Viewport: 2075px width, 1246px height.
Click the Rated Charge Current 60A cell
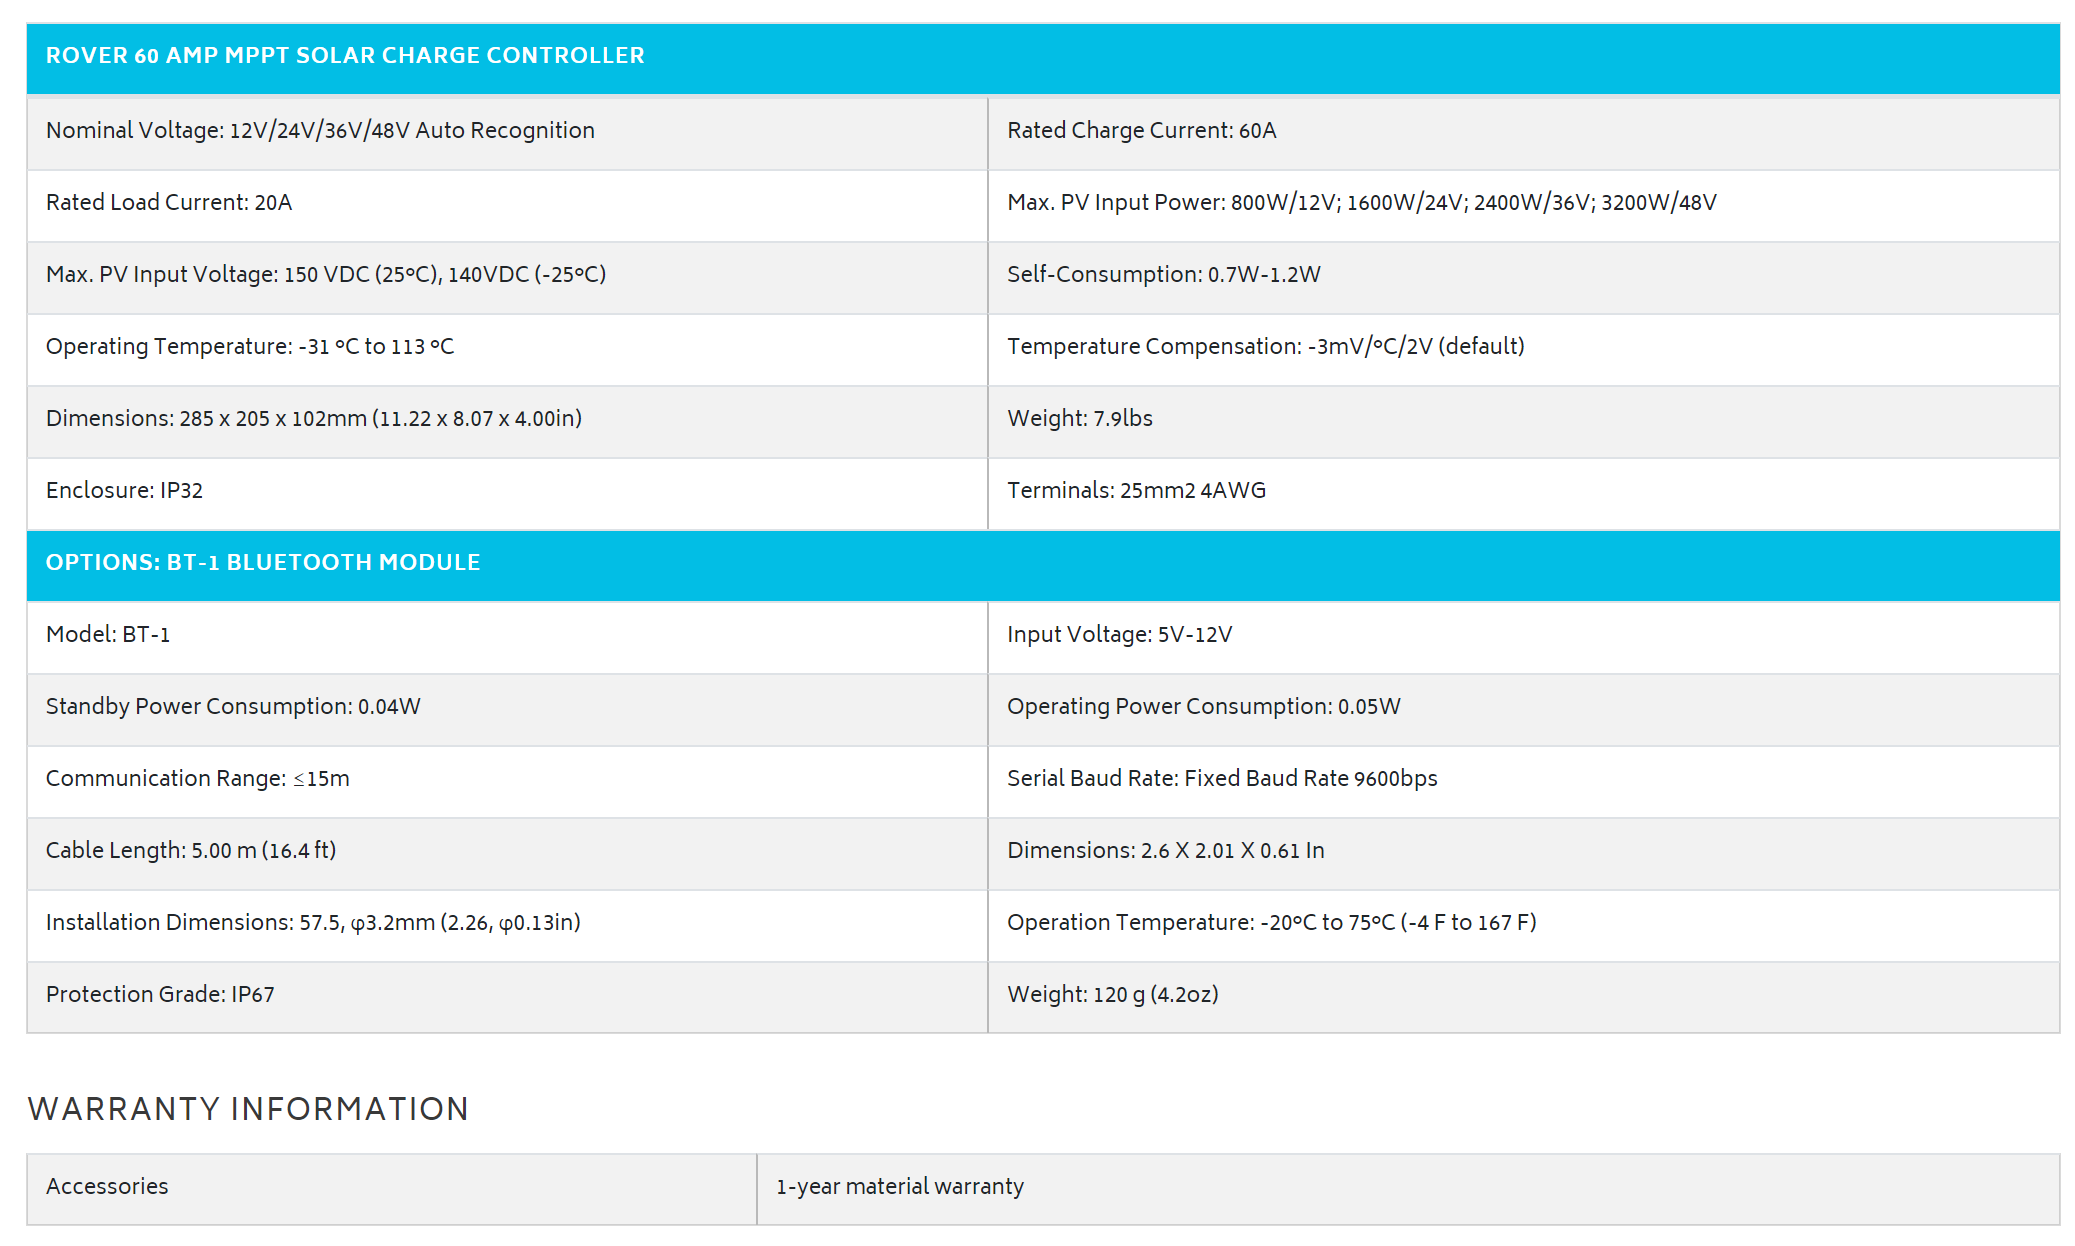point(1141,131)
